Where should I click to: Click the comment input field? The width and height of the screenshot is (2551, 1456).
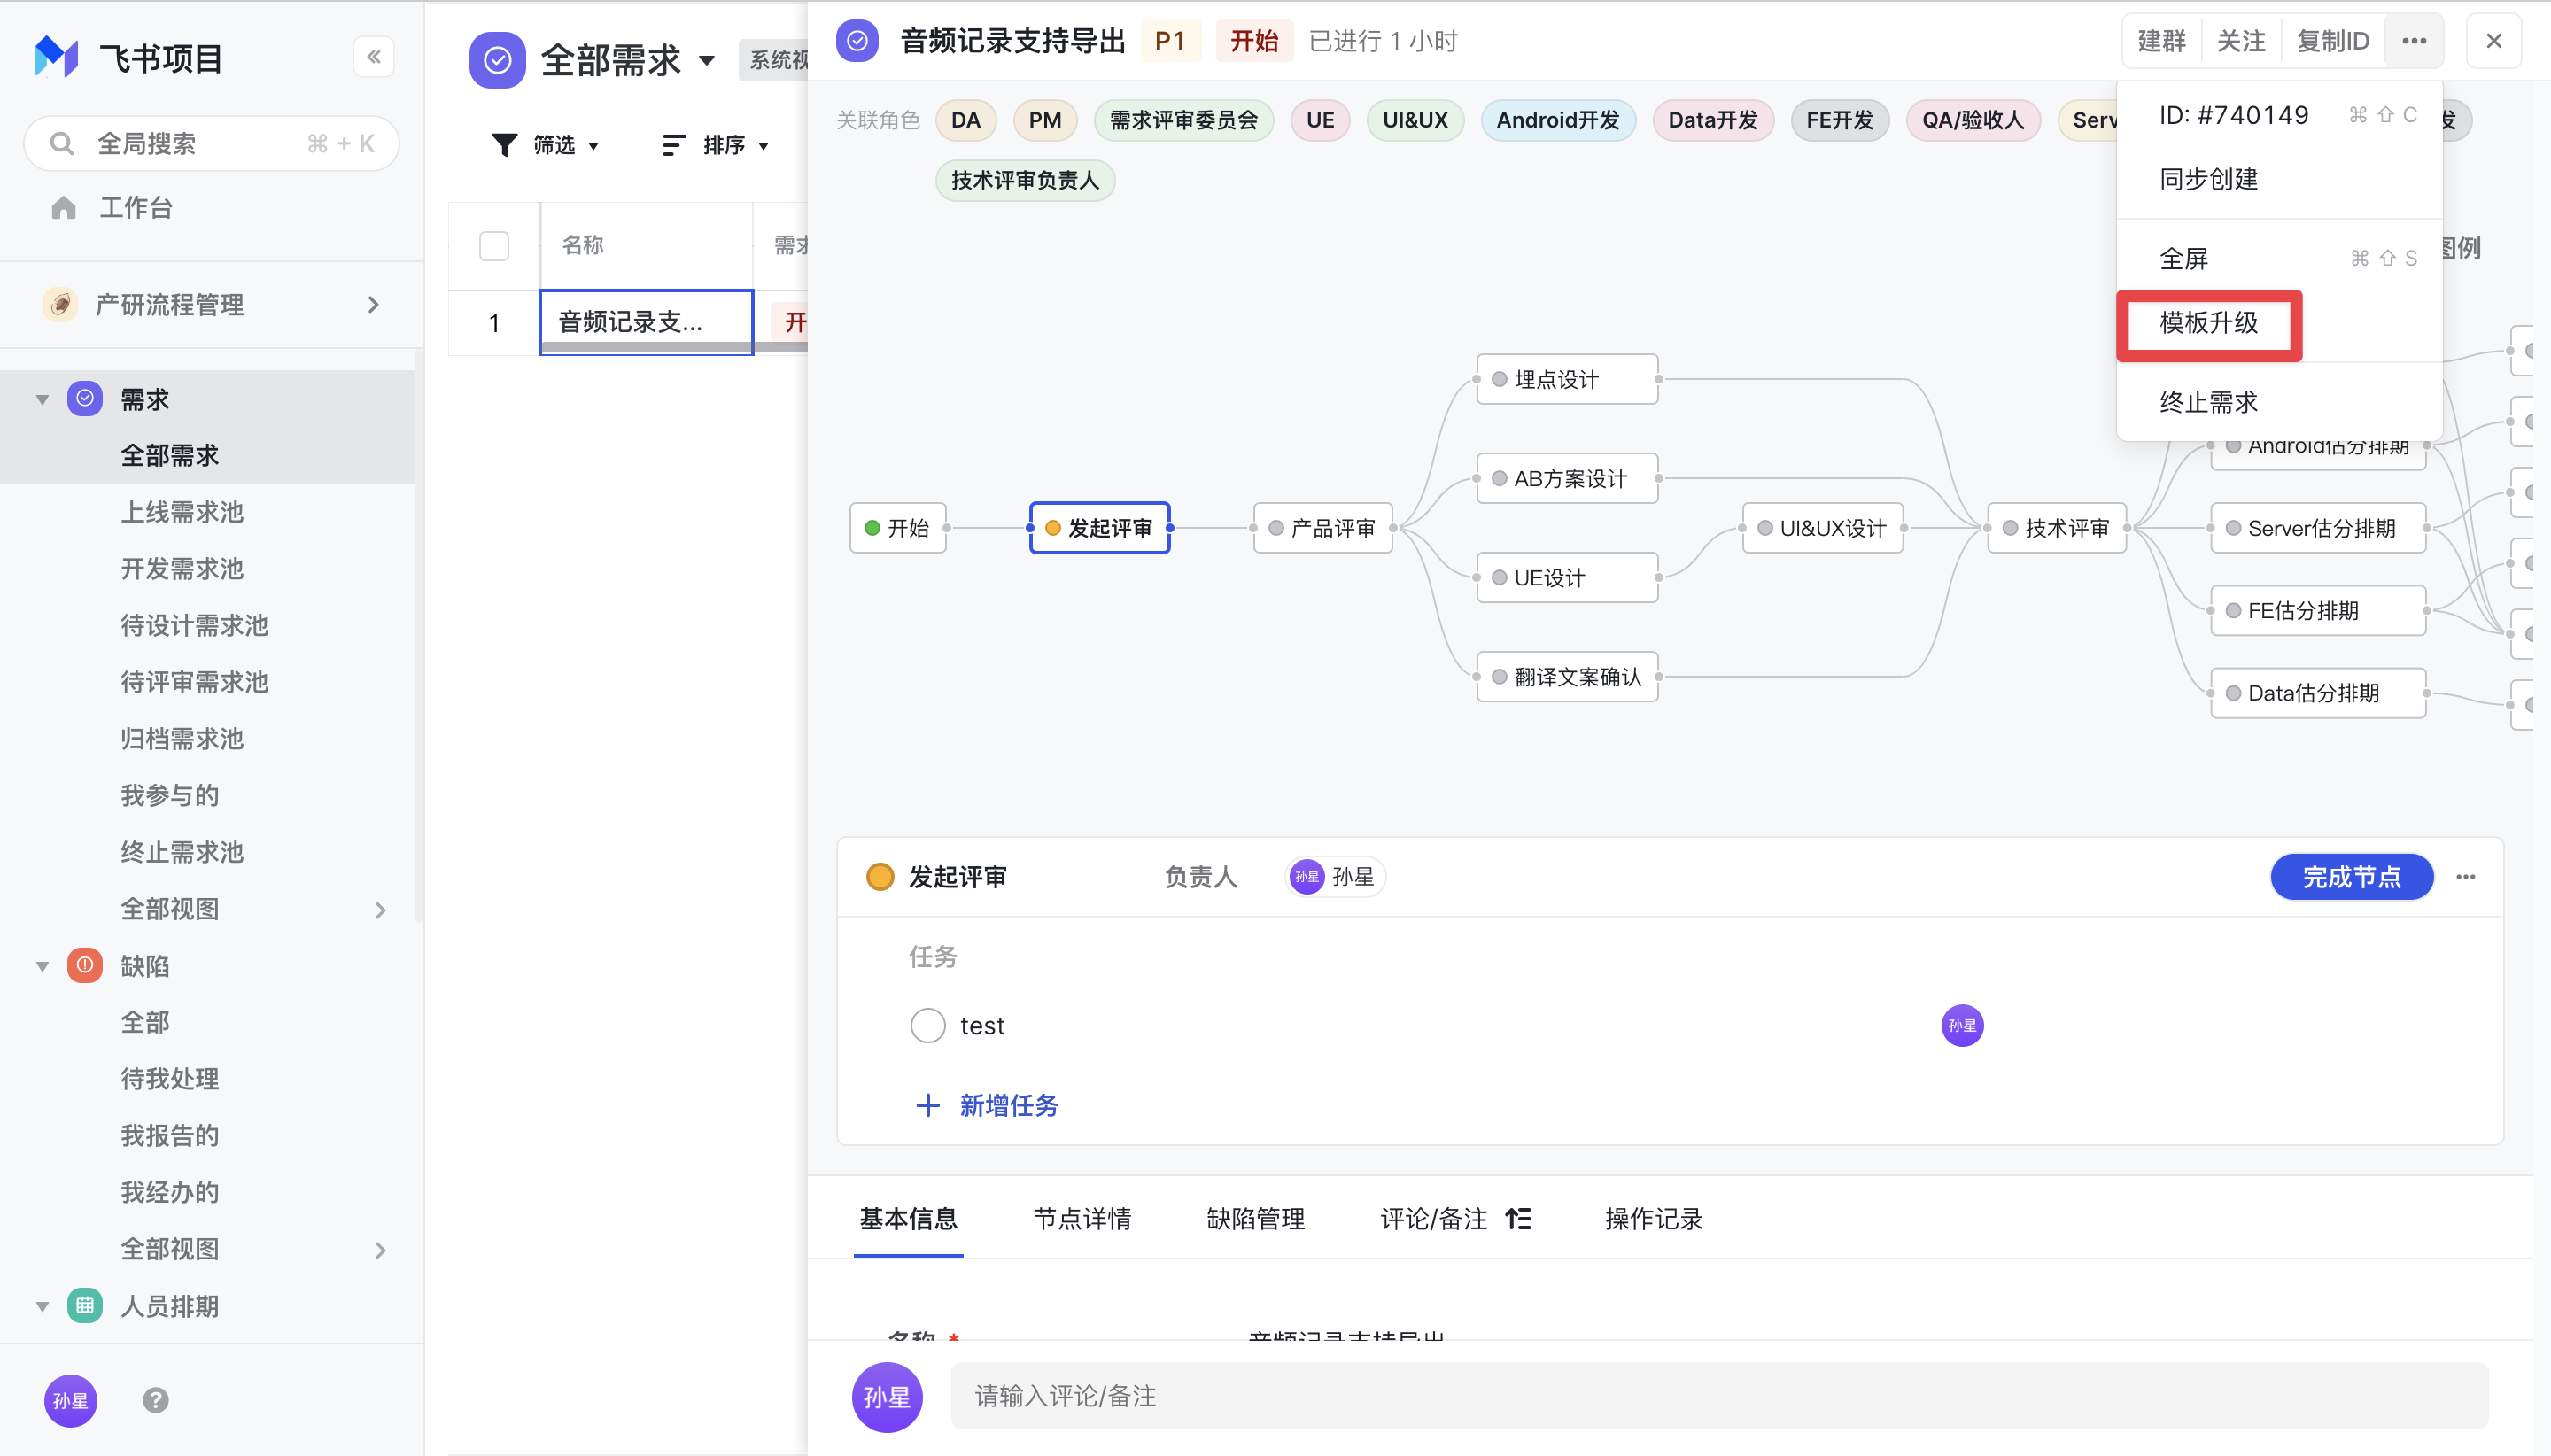[1718, 1396]
